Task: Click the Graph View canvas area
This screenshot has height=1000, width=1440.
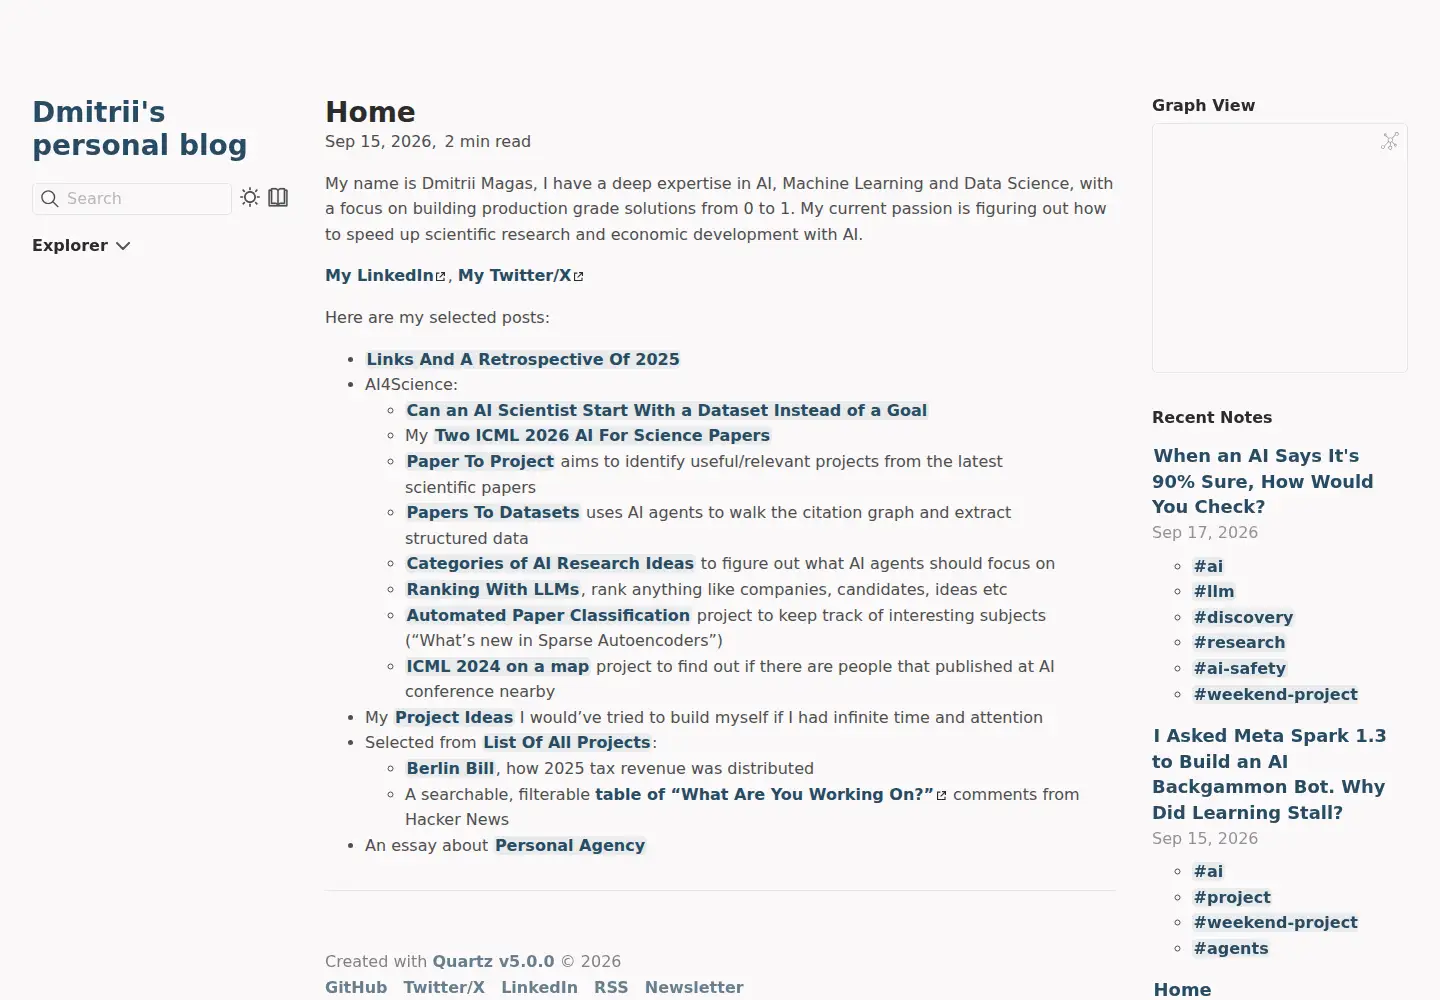Action: tap(1280, 248)
